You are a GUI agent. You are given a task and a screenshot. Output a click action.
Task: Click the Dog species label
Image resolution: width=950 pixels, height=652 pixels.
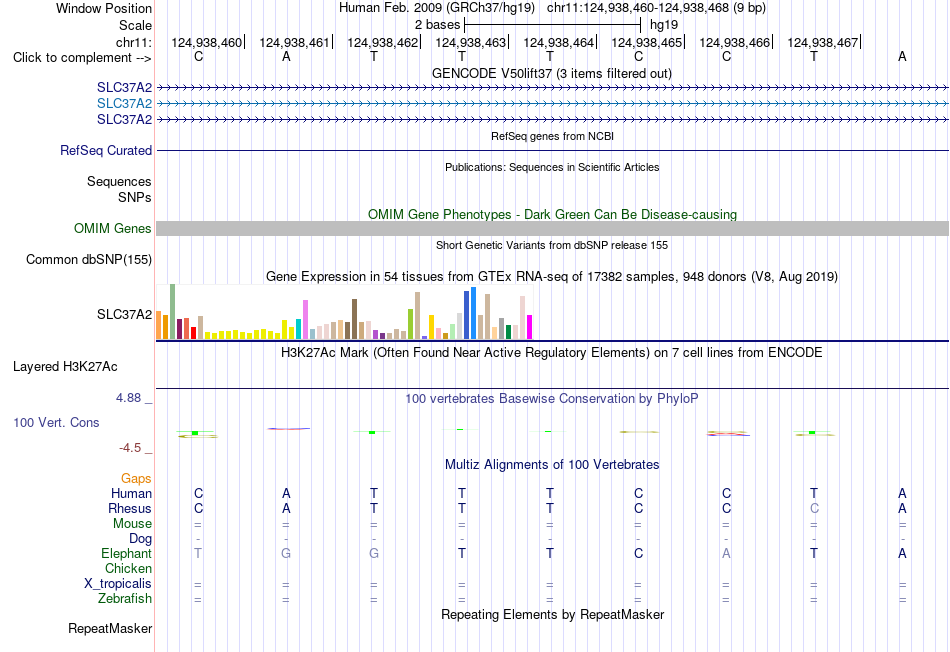click(141, 539)
